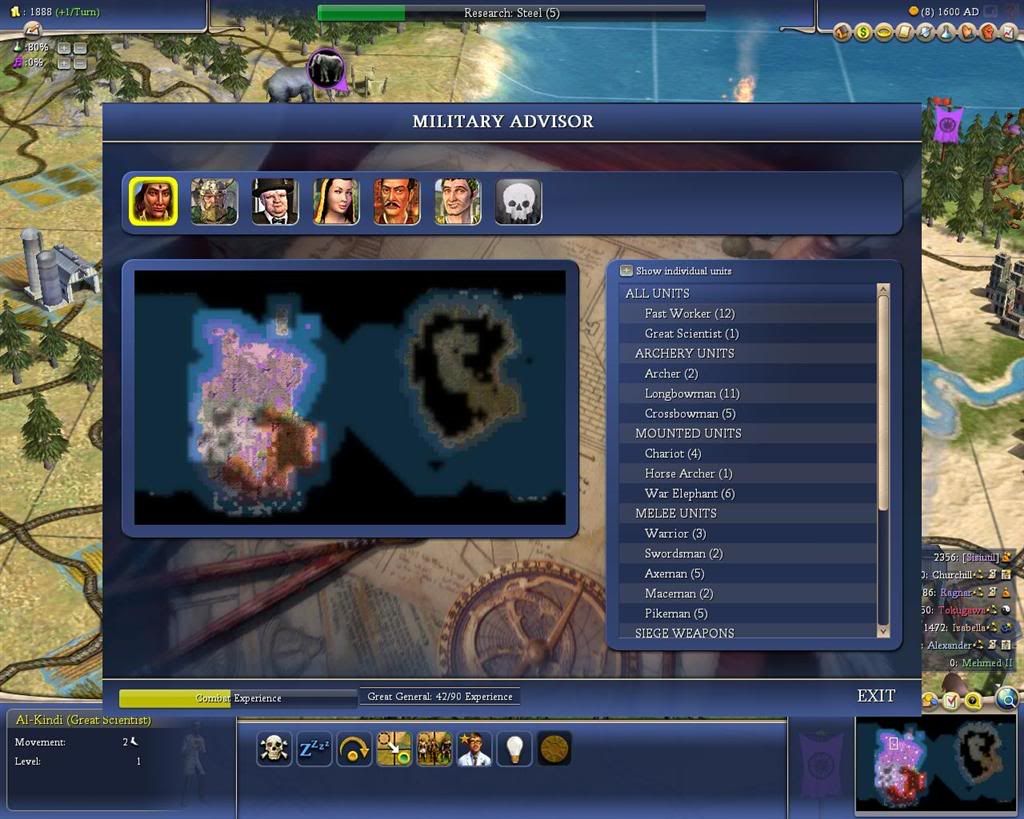Activate the Go To map action

[394, 748]
